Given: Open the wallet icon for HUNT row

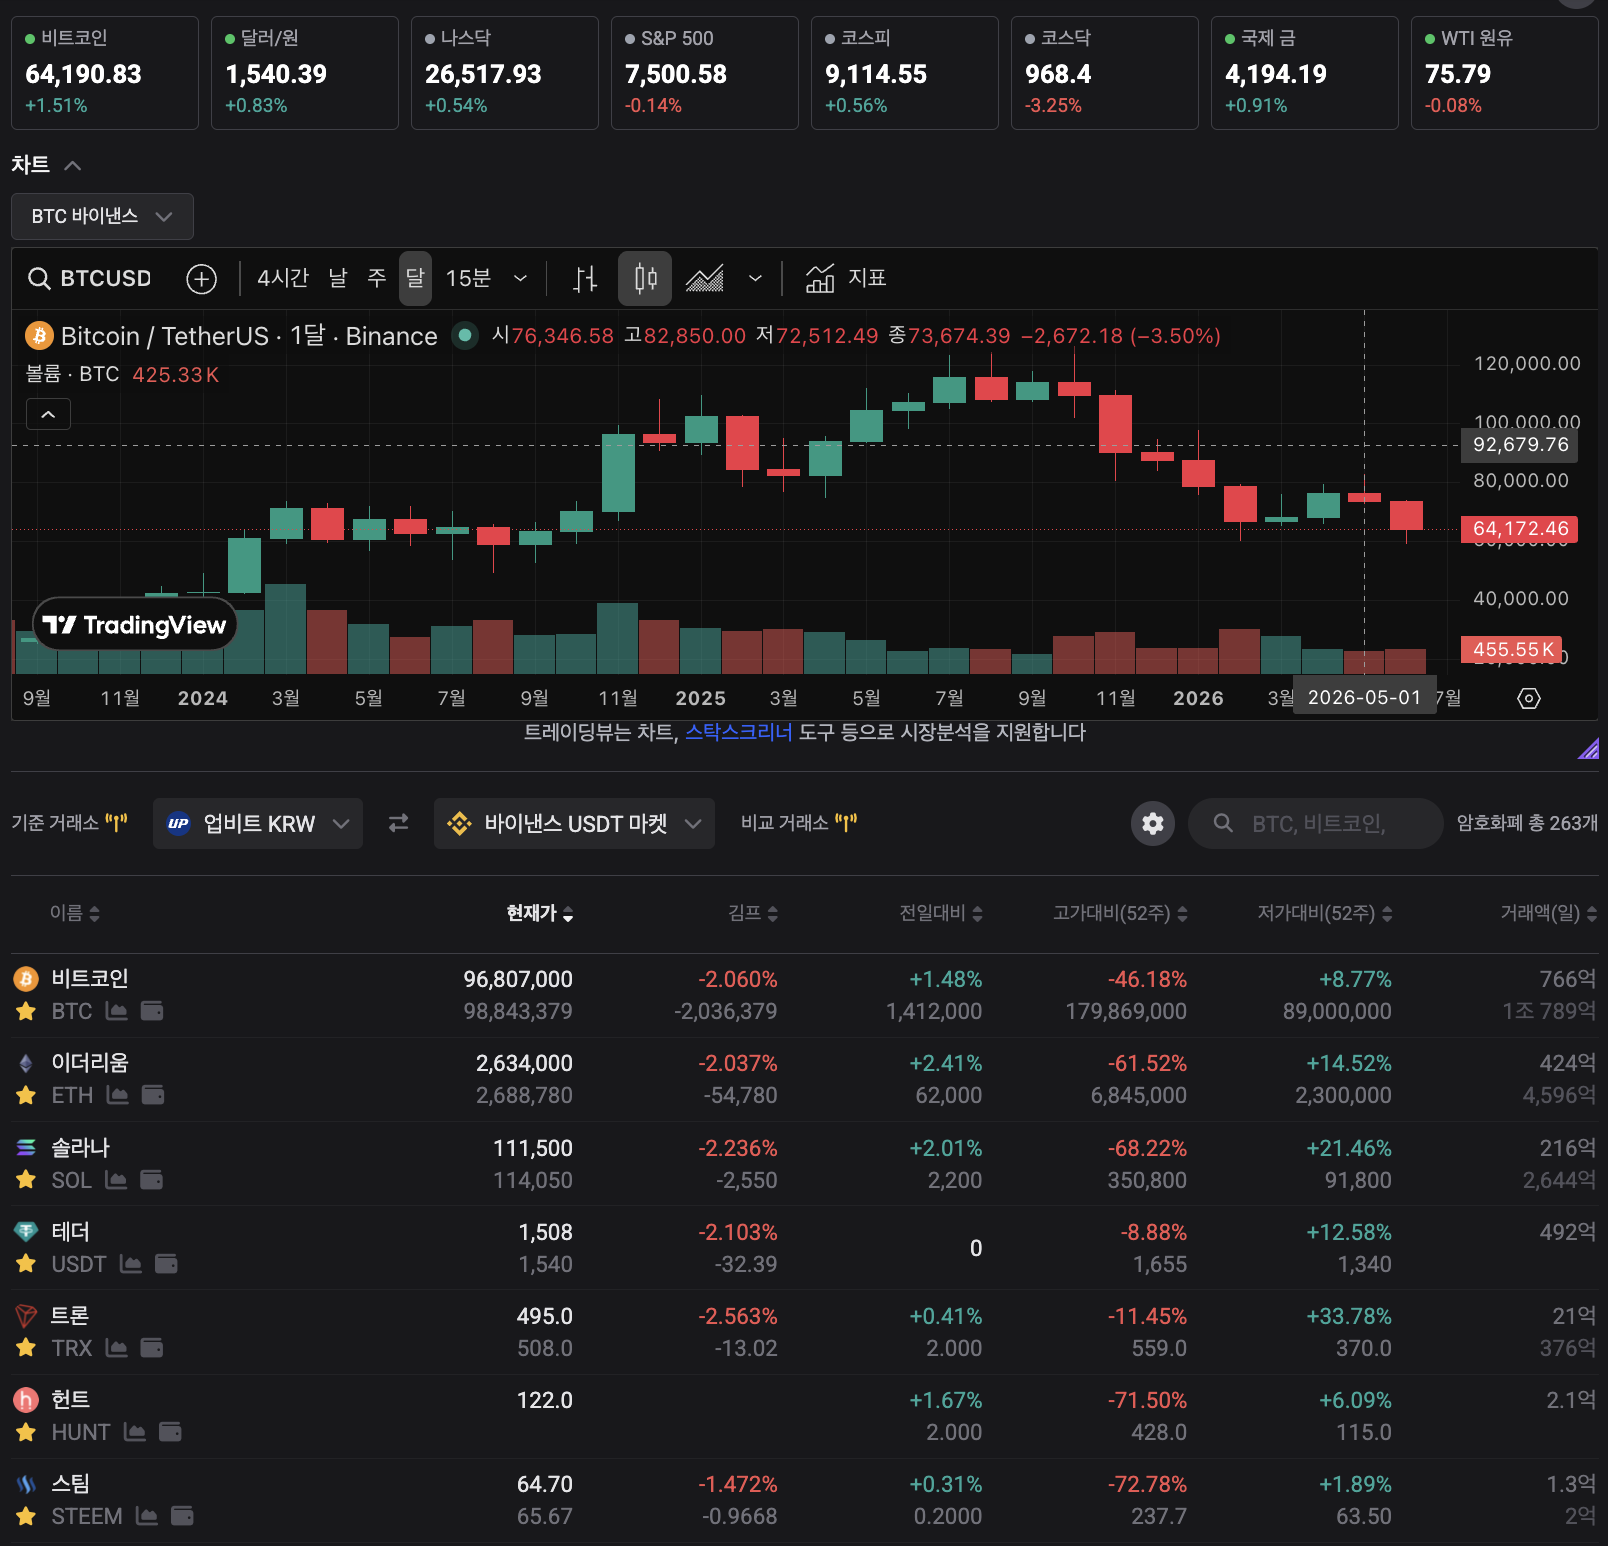Looking at the screenshot, I should point(171,1432).
